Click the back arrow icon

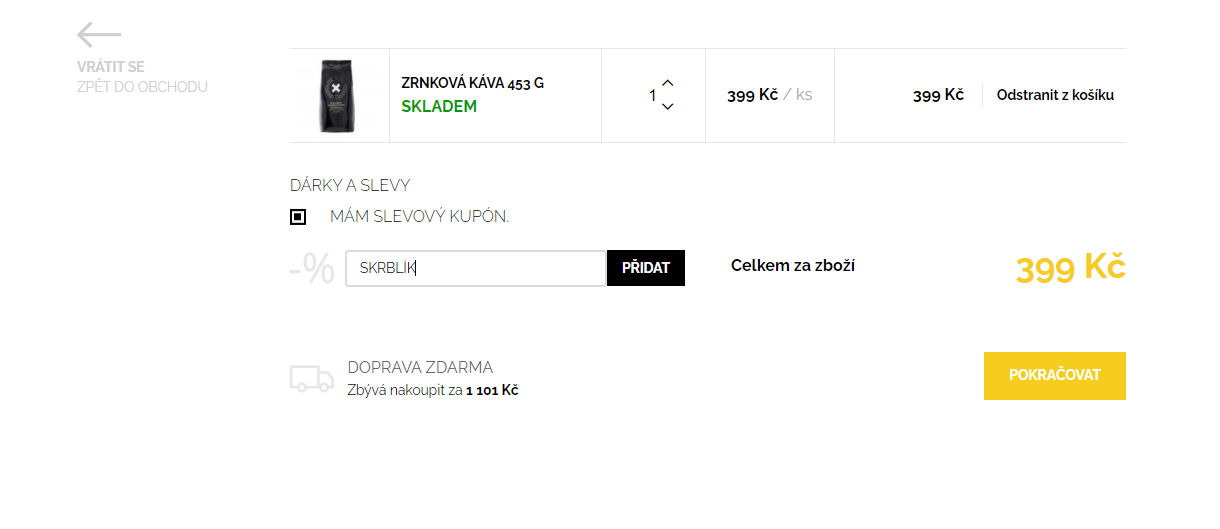(99, 35)
